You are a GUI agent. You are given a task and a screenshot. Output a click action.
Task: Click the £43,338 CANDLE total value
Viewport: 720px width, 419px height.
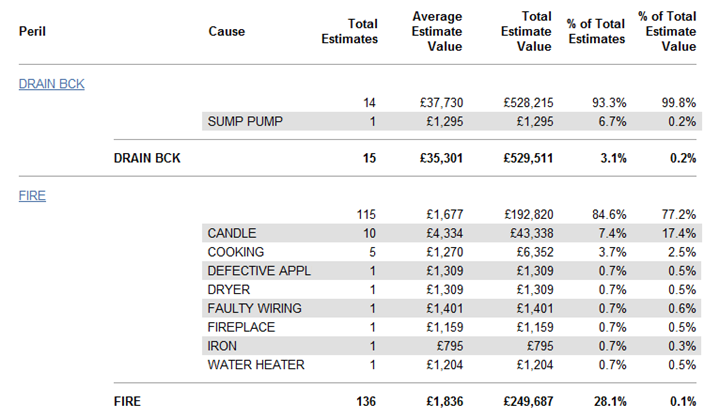(531, 233)
